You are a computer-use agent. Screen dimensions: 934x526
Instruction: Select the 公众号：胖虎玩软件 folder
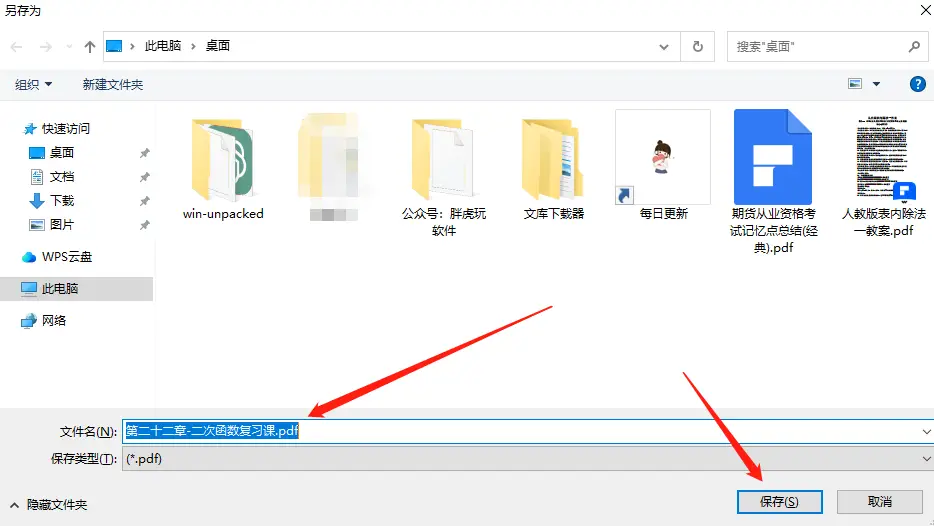tap(444, 177)
